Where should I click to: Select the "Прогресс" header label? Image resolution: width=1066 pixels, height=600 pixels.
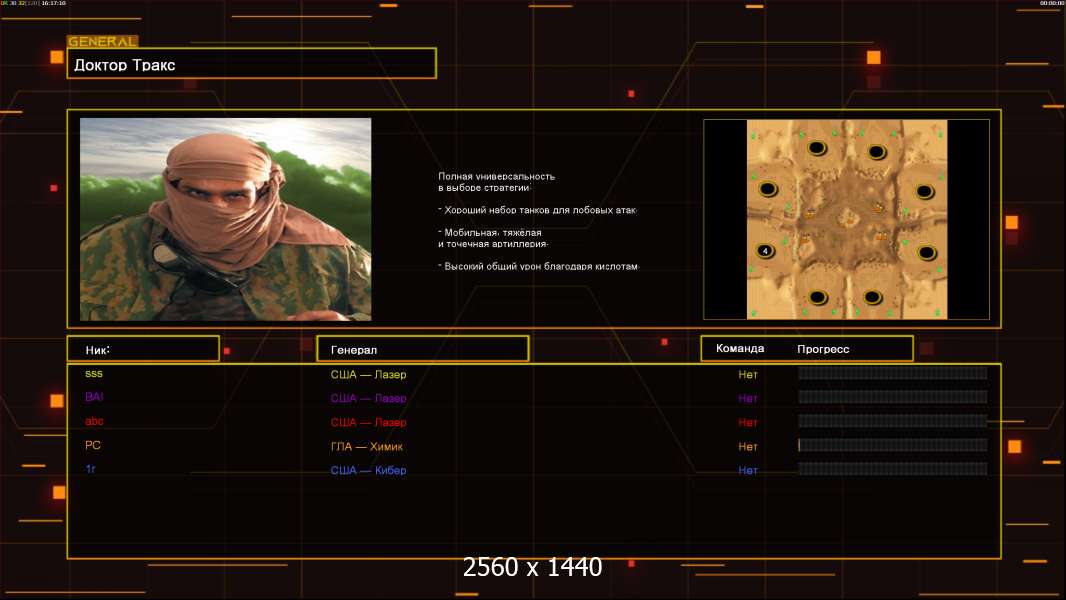tap(823, 349)
